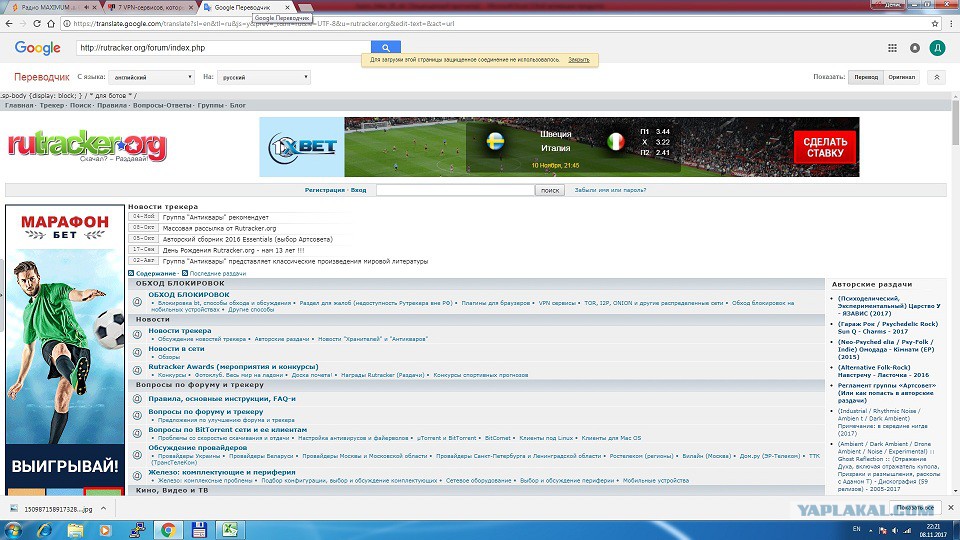Dismiss the warning via Закрыть link
This screenshot has height=540, width=960.
pyautogui.click(x=579, y=60)
